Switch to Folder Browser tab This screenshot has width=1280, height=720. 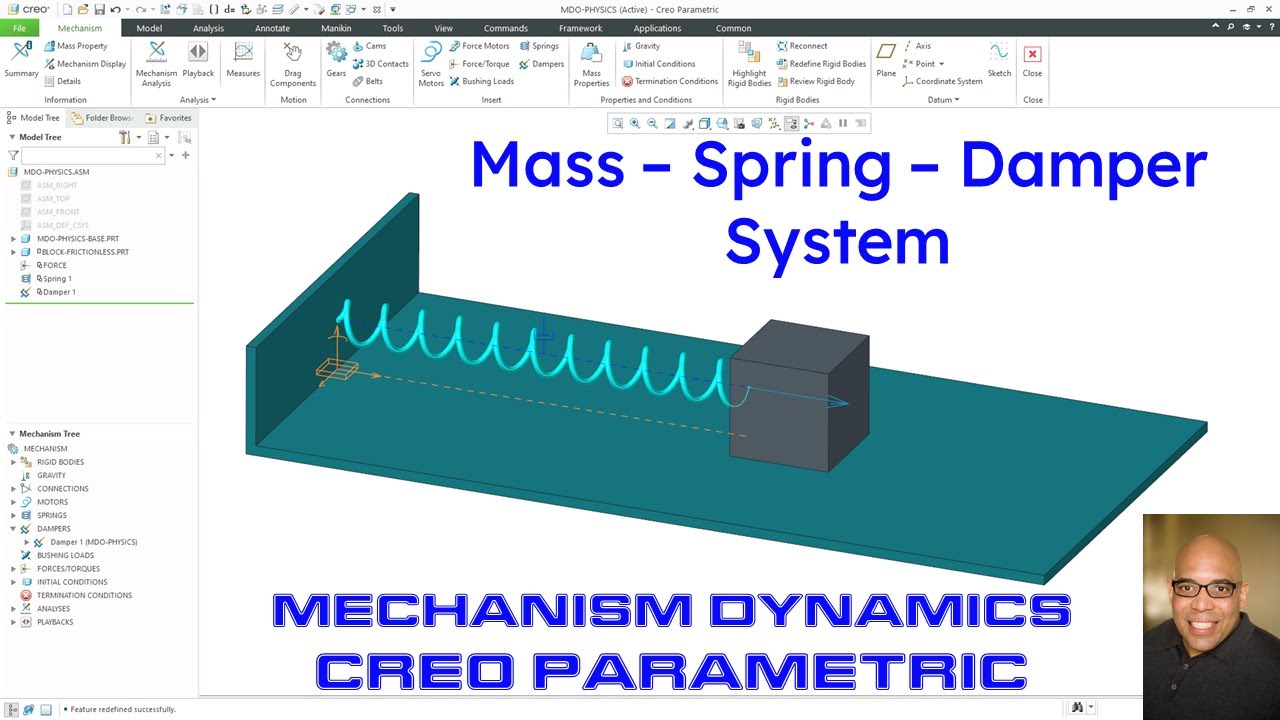click(102, 118)
